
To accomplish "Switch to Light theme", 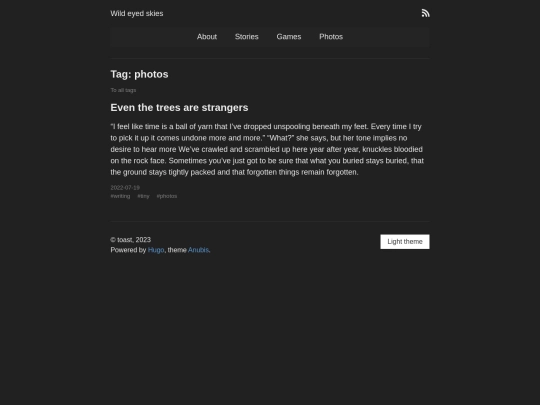I will (x=405, y=242).
